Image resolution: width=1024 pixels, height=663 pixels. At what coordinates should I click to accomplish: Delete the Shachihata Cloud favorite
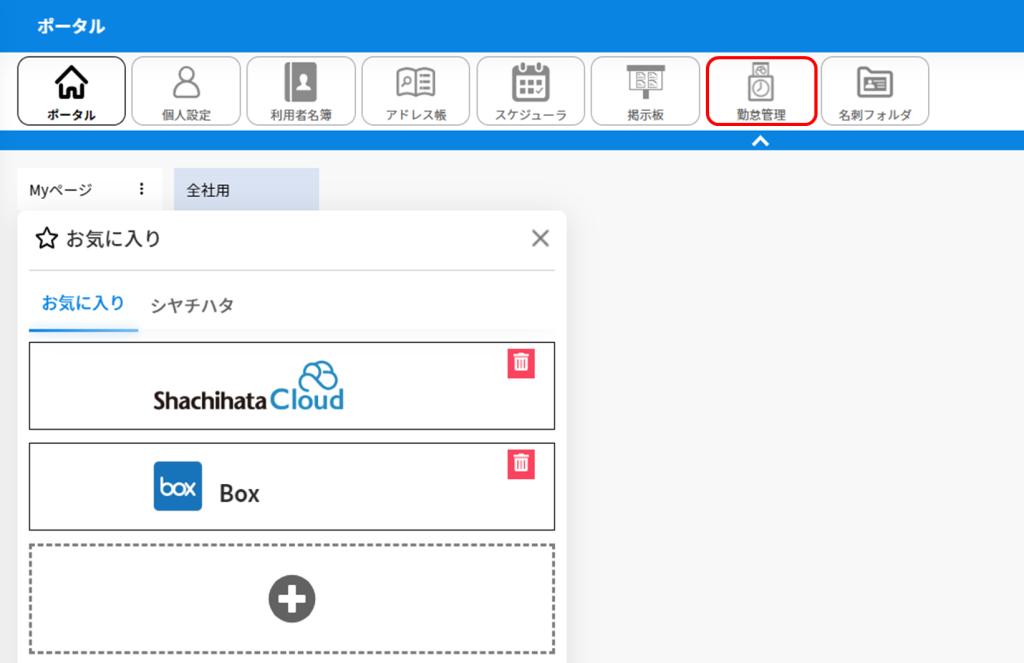coord(521,363)
